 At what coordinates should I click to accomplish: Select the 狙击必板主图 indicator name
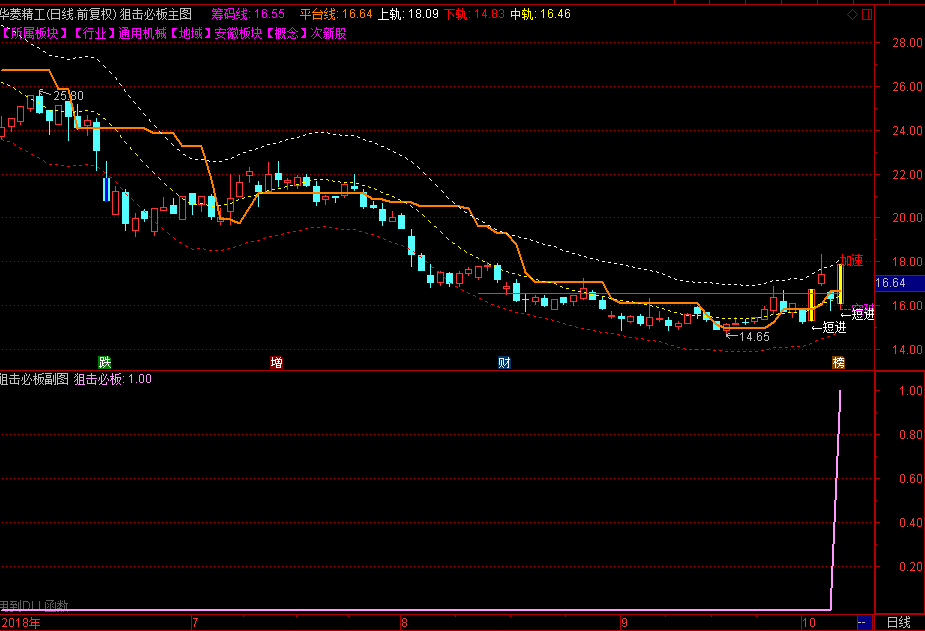pos(156,14)
